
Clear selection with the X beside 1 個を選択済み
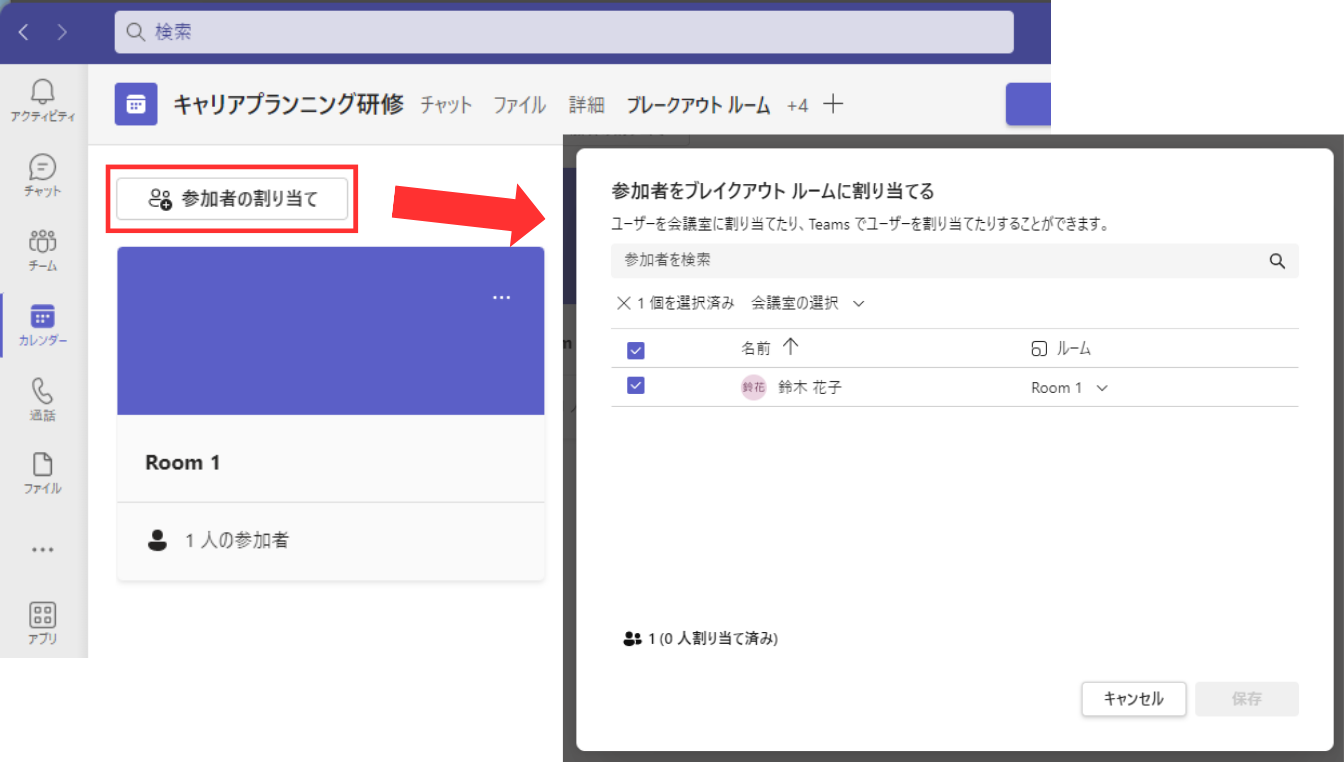tap(624, 303)
